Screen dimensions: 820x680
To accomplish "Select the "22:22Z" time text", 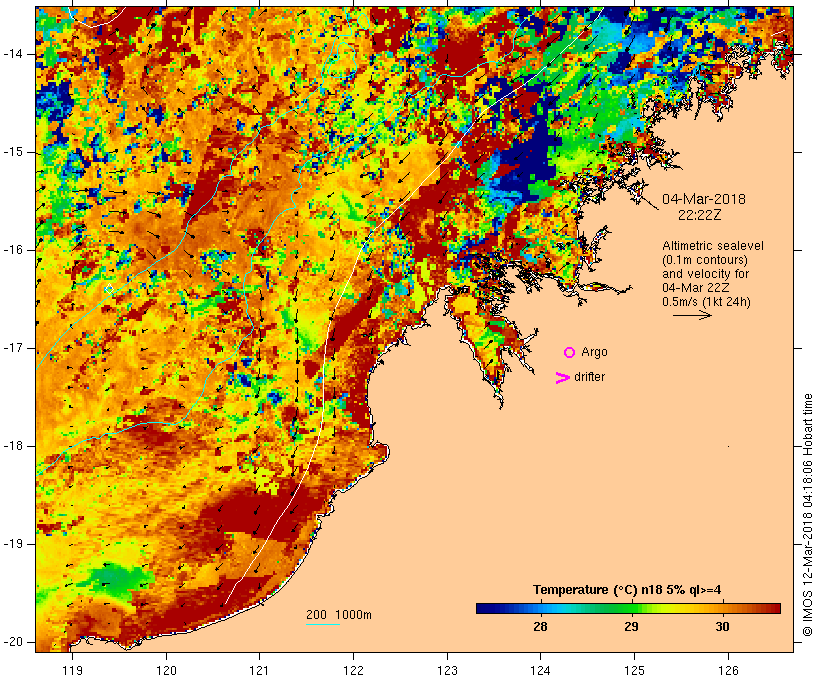I will [x=700, y=214].
